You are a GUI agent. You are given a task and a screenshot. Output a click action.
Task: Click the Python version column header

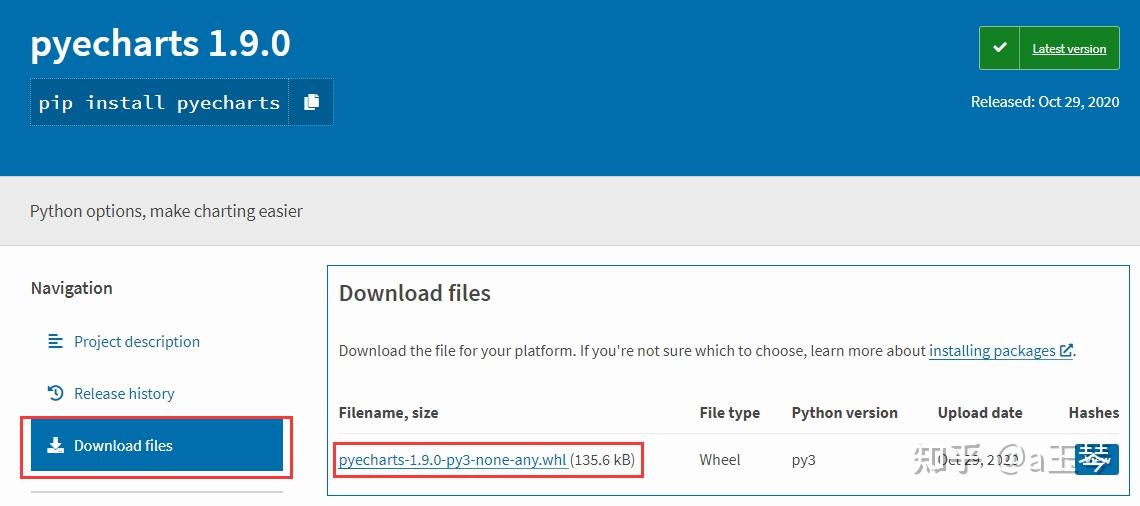point(844,413)
